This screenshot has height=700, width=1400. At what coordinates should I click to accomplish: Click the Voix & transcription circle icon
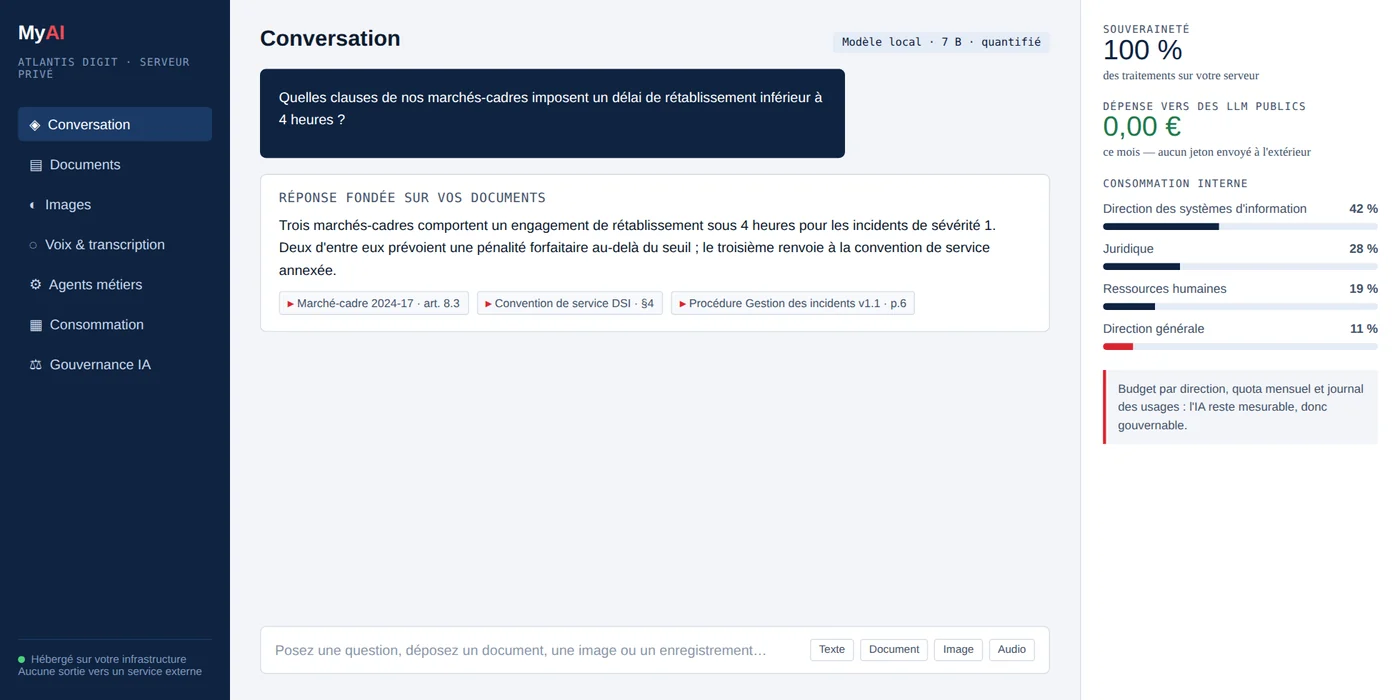tap(33, 245)
